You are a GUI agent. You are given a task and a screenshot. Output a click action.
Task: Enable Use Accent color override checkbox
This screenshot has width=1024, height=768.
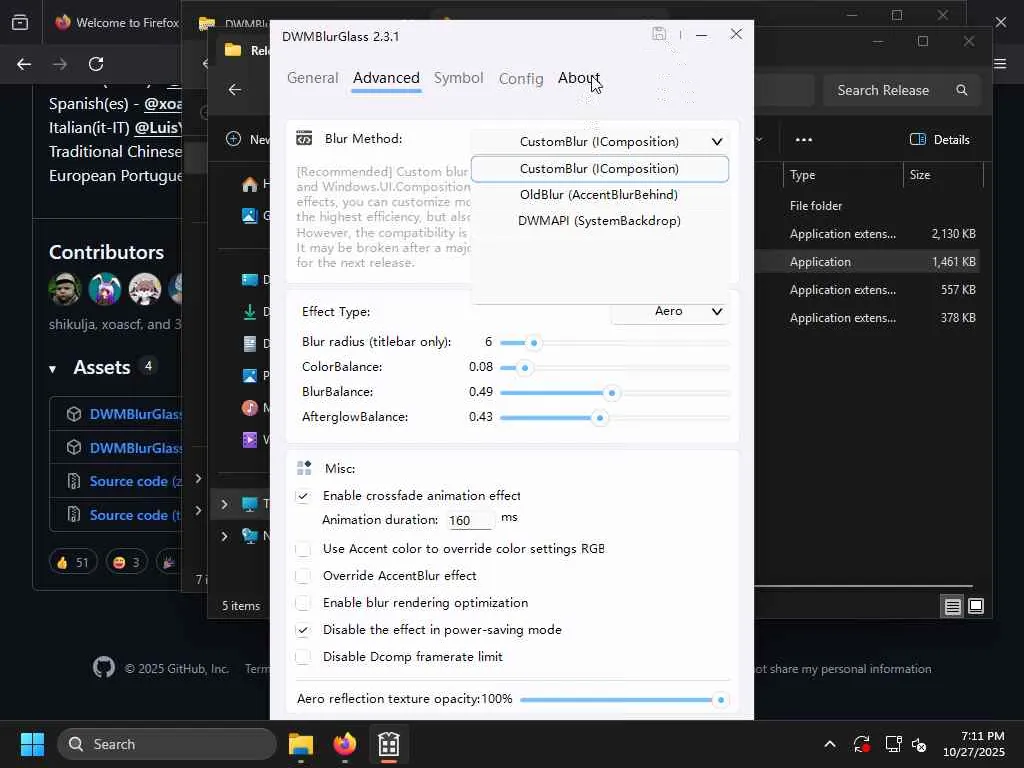(x=303, y=549)
